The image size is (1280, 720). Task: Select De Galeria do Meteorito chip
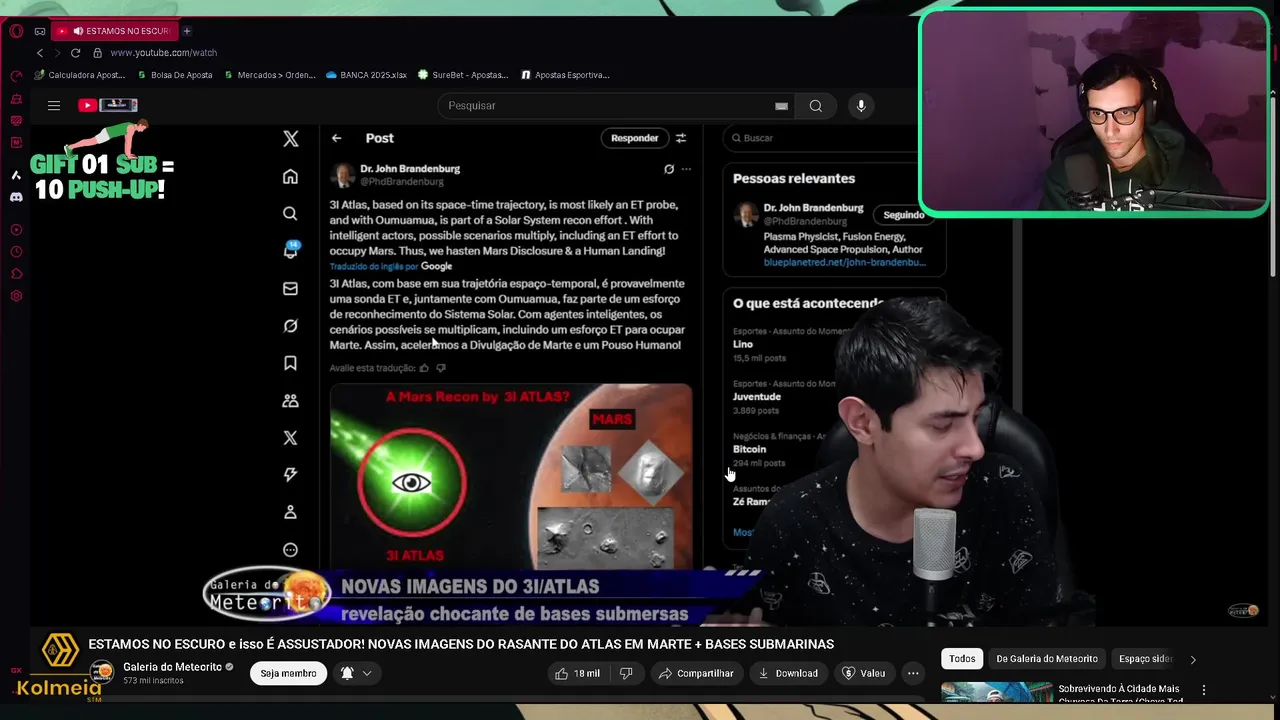(x=1047, y=659)
